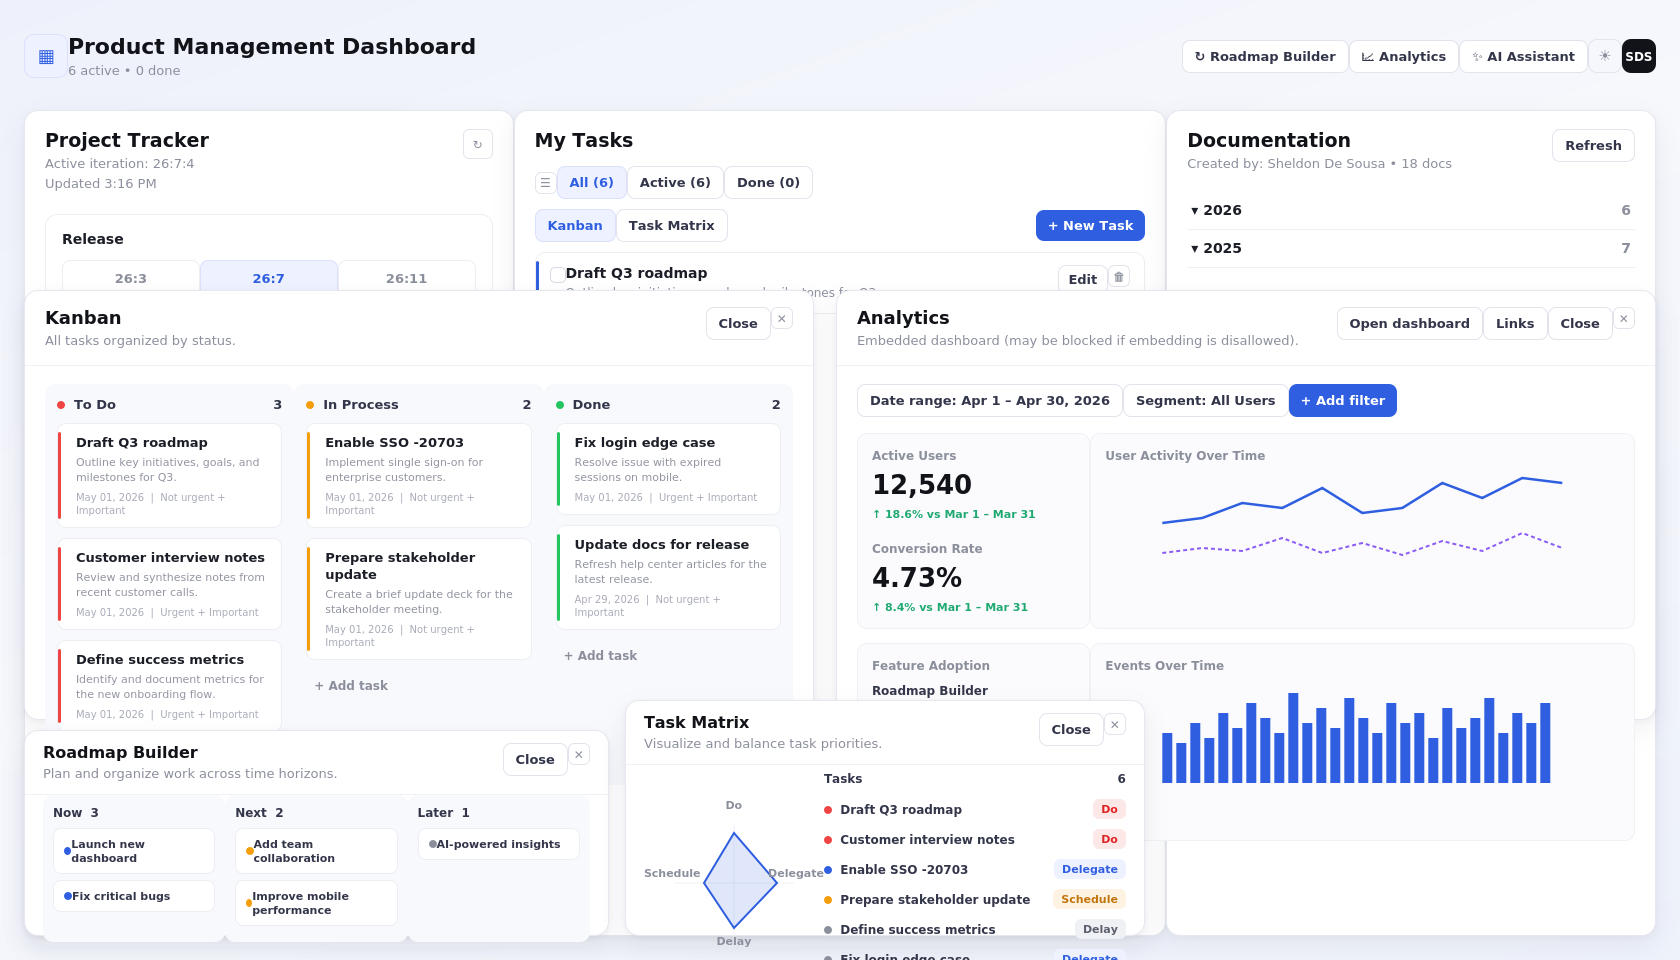
Task: Switch to the Task Matrix view tab
Action: point(672,226)
